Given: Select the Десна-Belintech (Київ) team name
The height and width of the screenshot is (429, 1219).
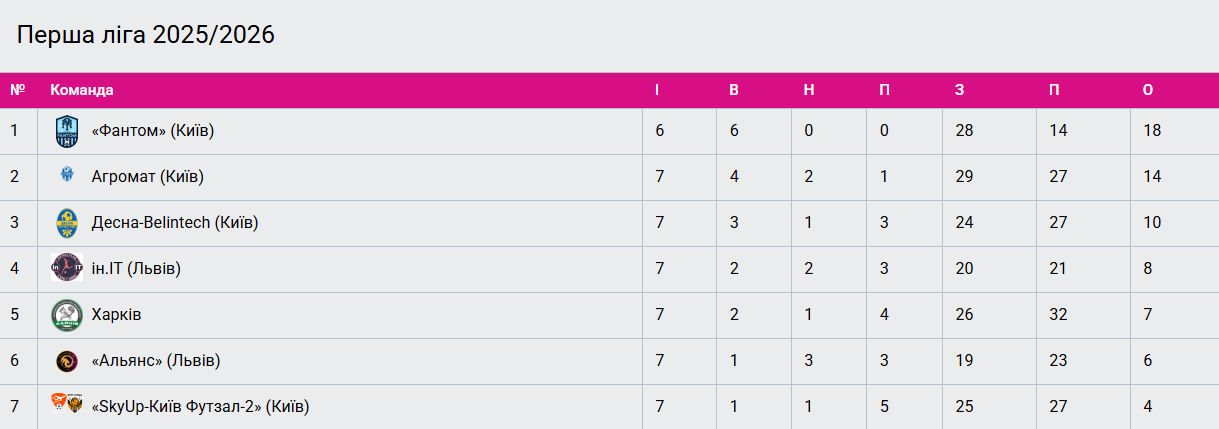Looking at the screenshot, I should point(174,223).
